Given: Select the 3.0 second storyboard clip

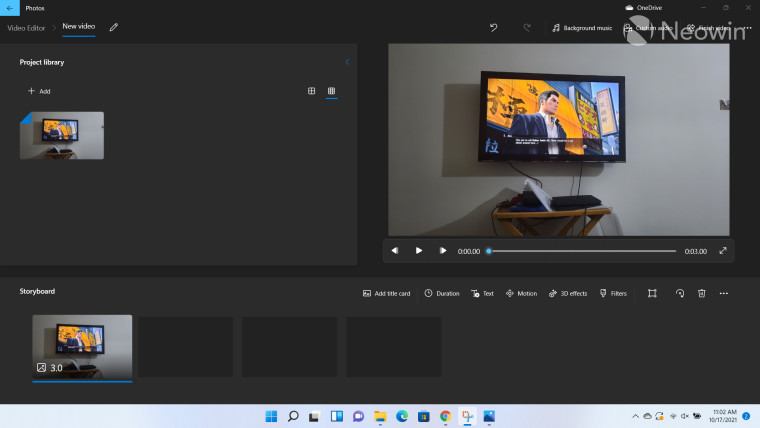Looking at the screenshot, I should [82, 347].
